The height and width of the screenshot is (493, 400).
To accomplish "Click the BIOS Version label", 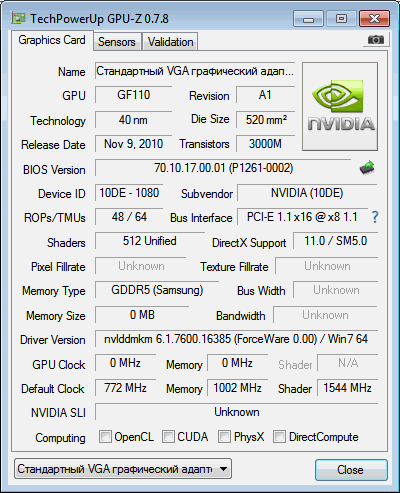I will [x=54, y=170].
